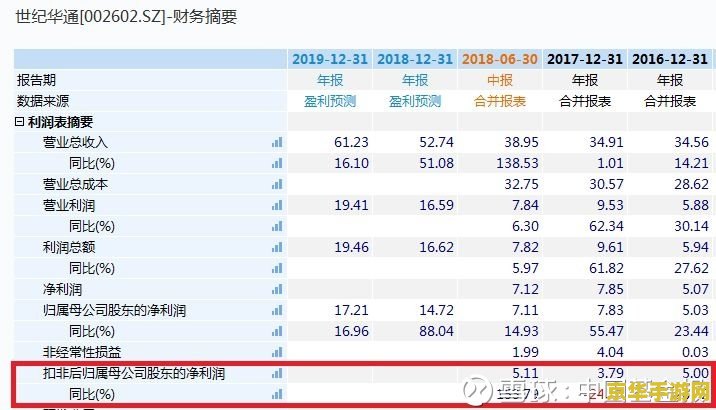Click total cost value 30.57
The width and height of the screenshot is (716, 410).
coord(606,184)
